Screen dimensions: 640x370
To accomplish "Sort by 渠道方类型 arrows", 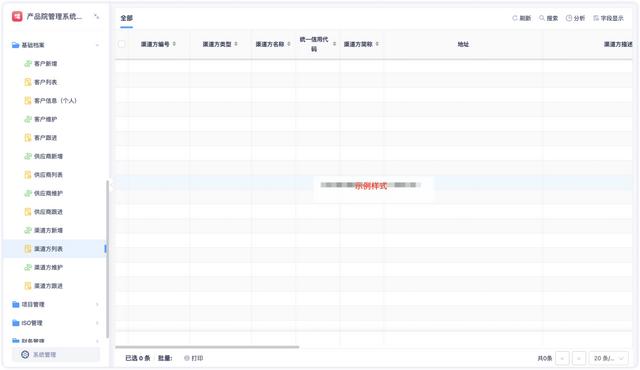I will pos(236,44).
